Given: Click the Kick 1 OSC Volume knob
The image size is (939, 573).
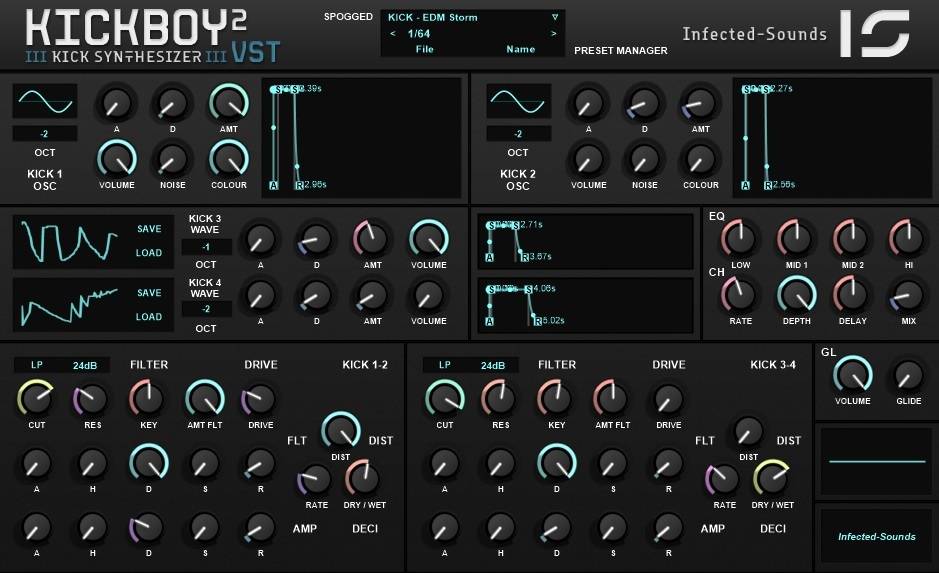Looking at the screenshot, I should coord(116,157).
